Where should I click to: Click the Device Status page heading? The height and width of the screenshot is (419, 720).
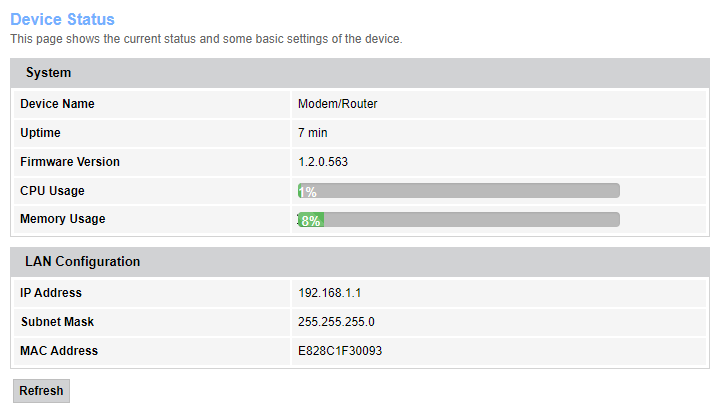62,19
